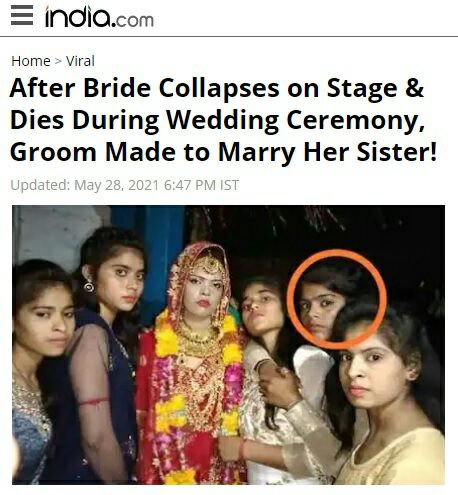
Task: Click the word "Groom" in the headline
Action: click(53, 152)
